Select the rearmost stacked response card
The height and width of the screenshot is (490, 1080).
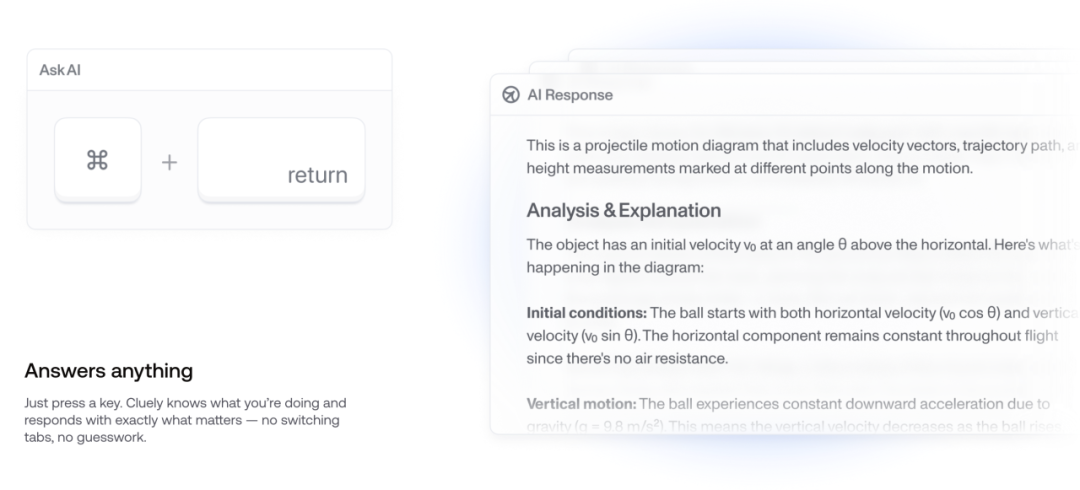click(x=823, y=54)
